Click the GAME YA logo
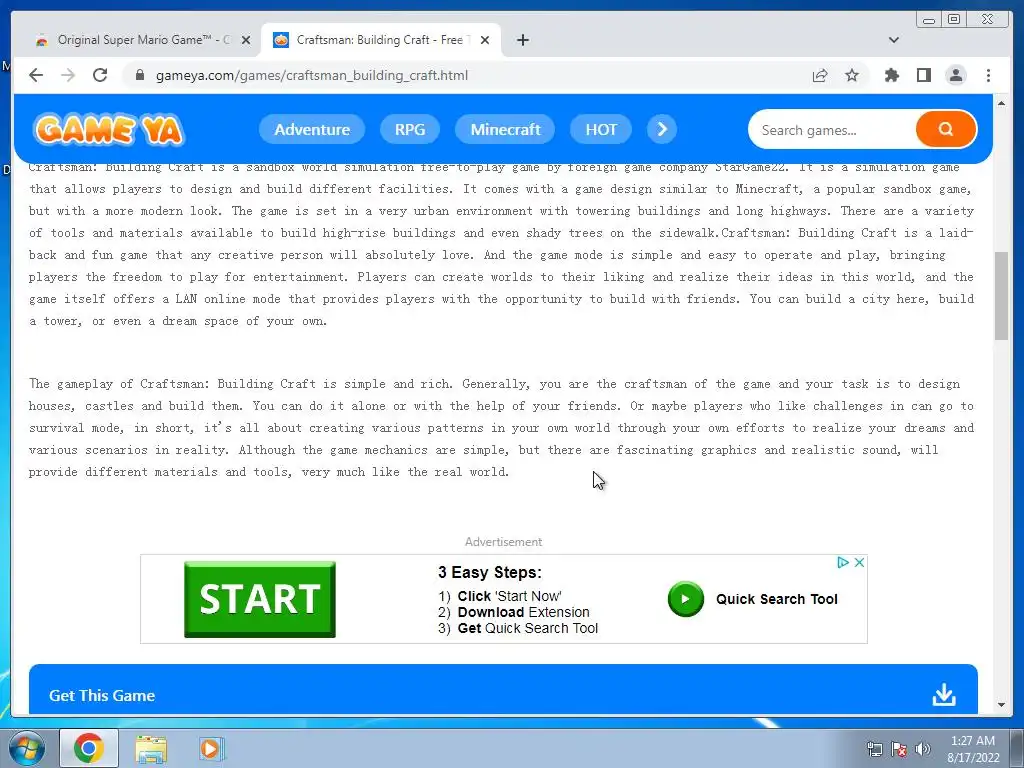 [108, 129]
